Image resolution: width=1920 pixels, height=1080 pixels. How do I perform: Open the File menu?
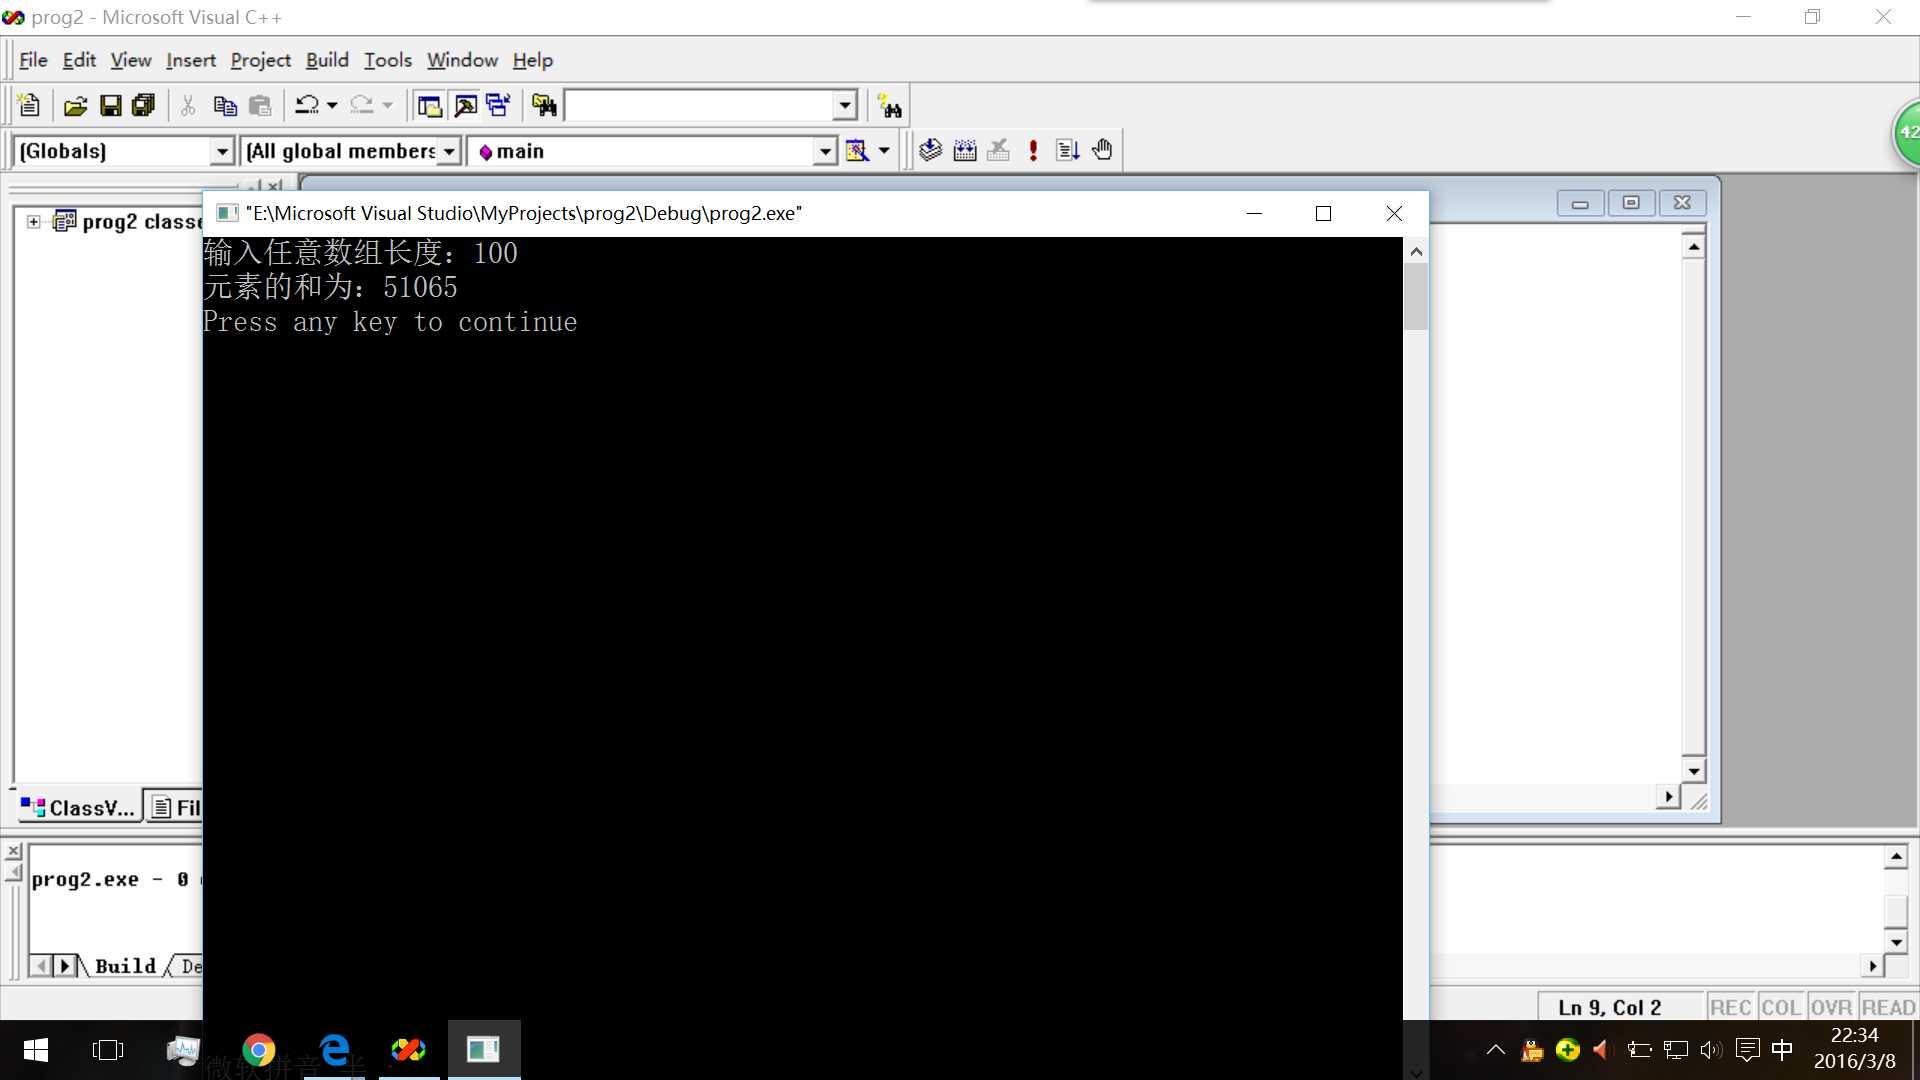[x=33, y=60]
